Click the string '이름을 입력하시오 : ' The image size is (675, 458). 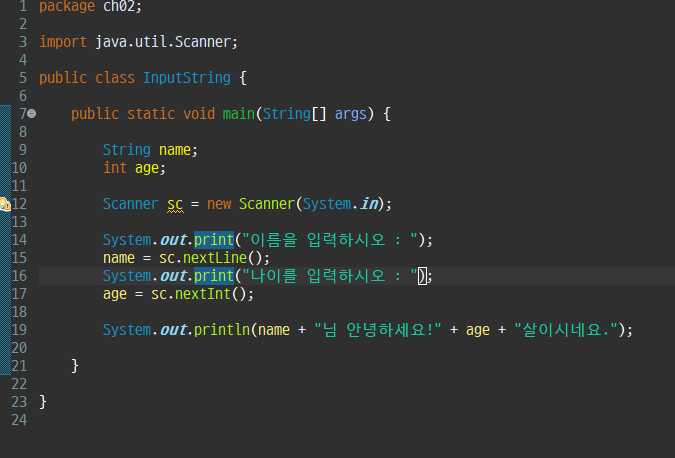[330, 240]
